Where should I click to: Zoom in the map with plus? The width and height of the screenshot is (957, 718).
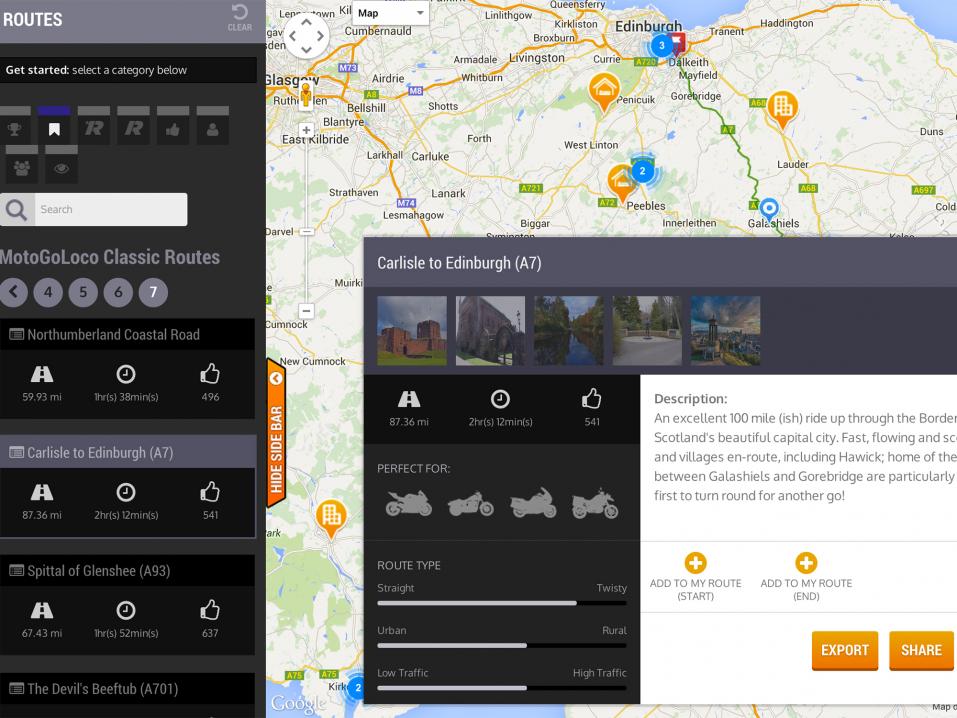coord(306,130)
